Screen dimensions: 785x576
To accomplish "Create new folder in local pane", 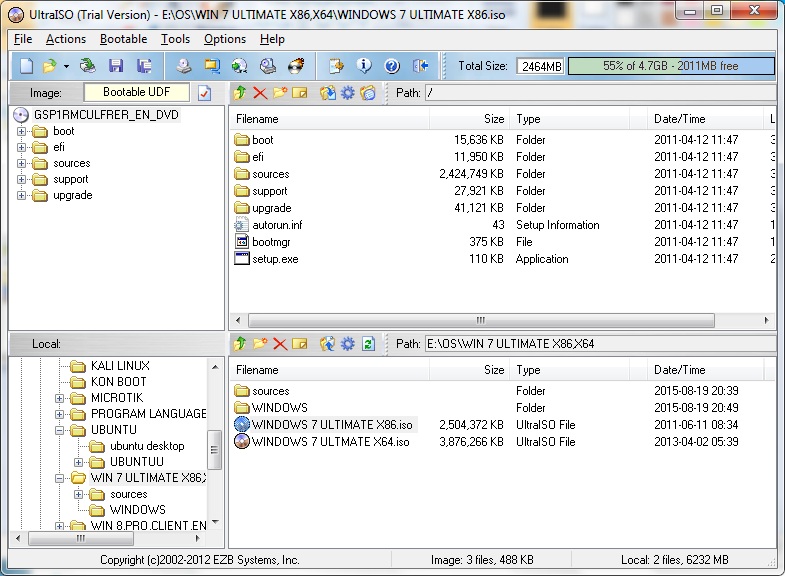I will 260,344.
